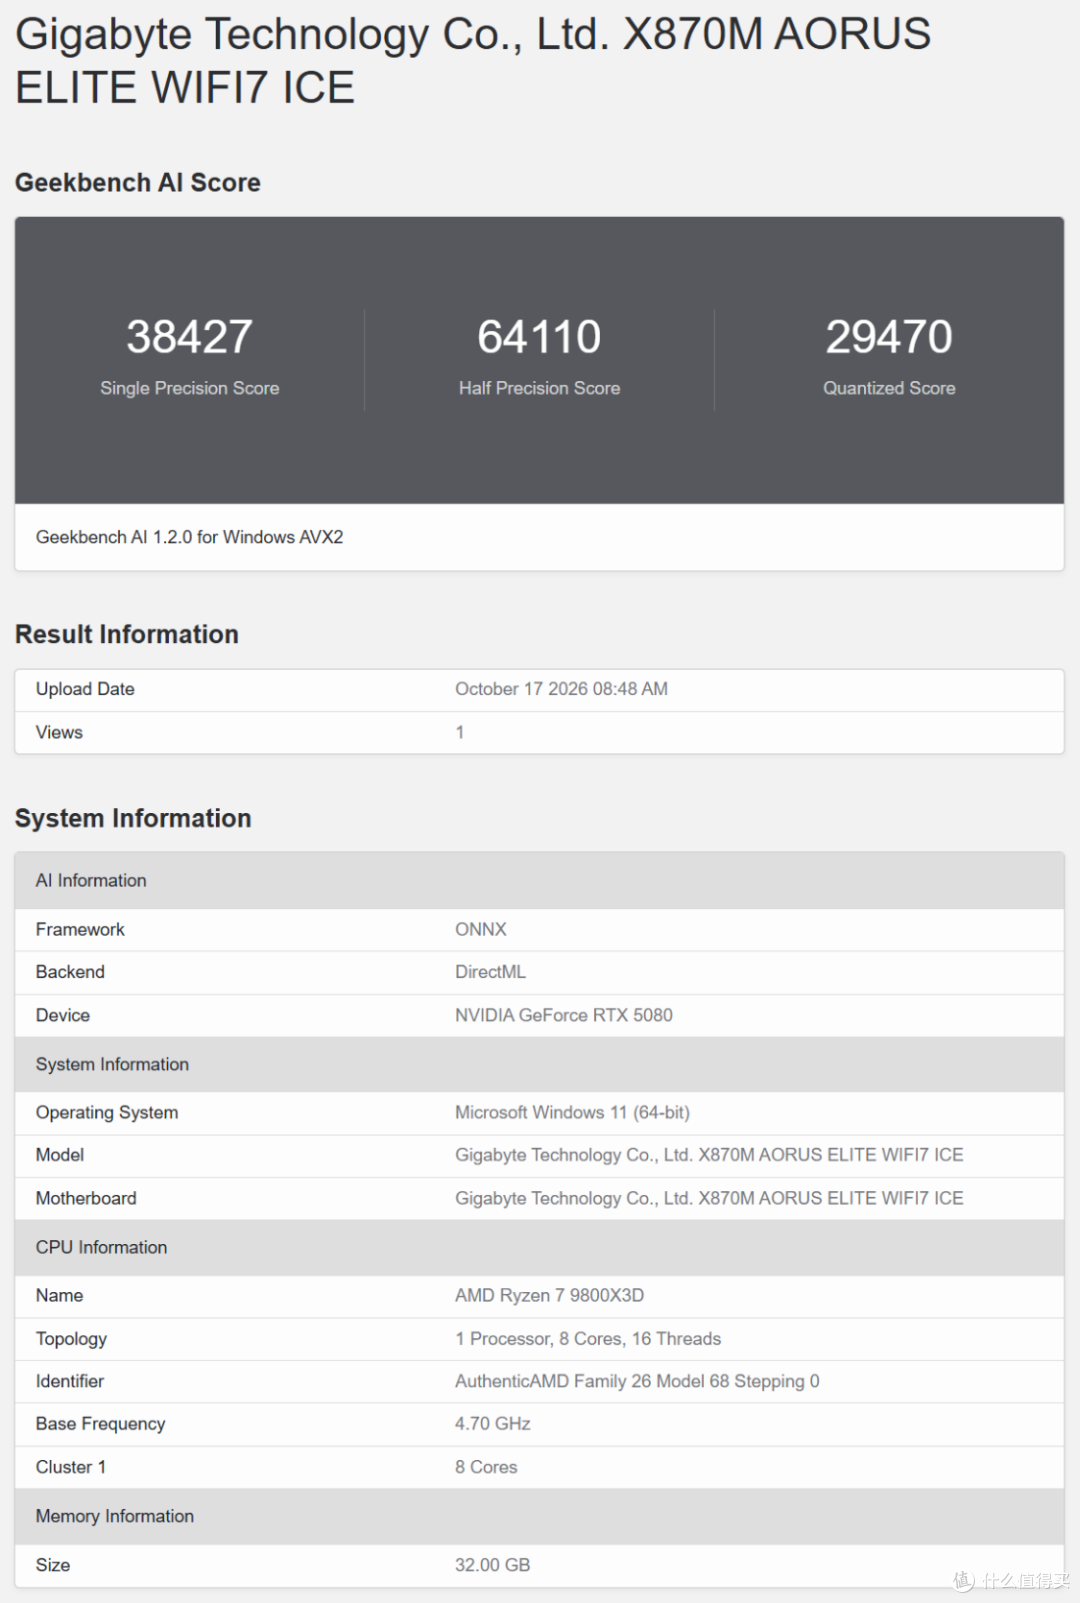Select the "Result Information" heading

click(x=127, y=635)
